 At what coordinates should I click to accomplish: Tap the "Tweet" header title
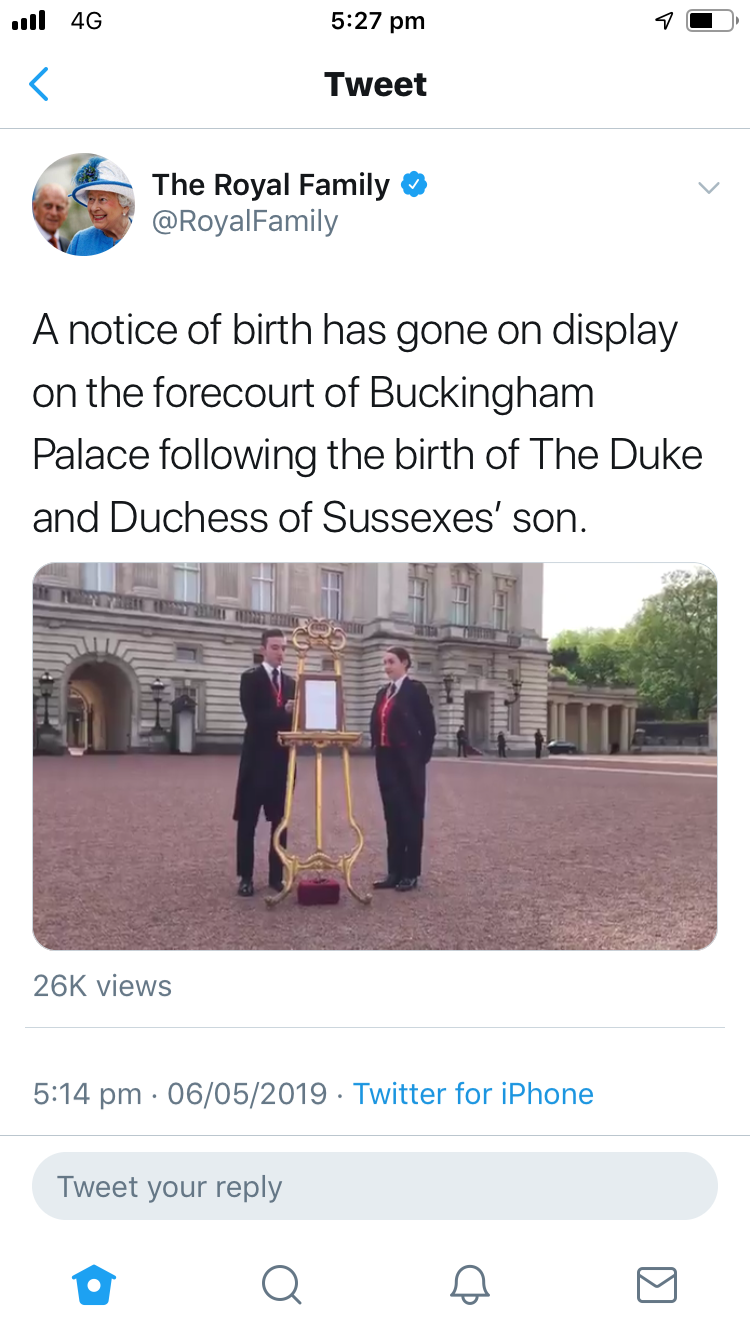[x=375, y=84]
